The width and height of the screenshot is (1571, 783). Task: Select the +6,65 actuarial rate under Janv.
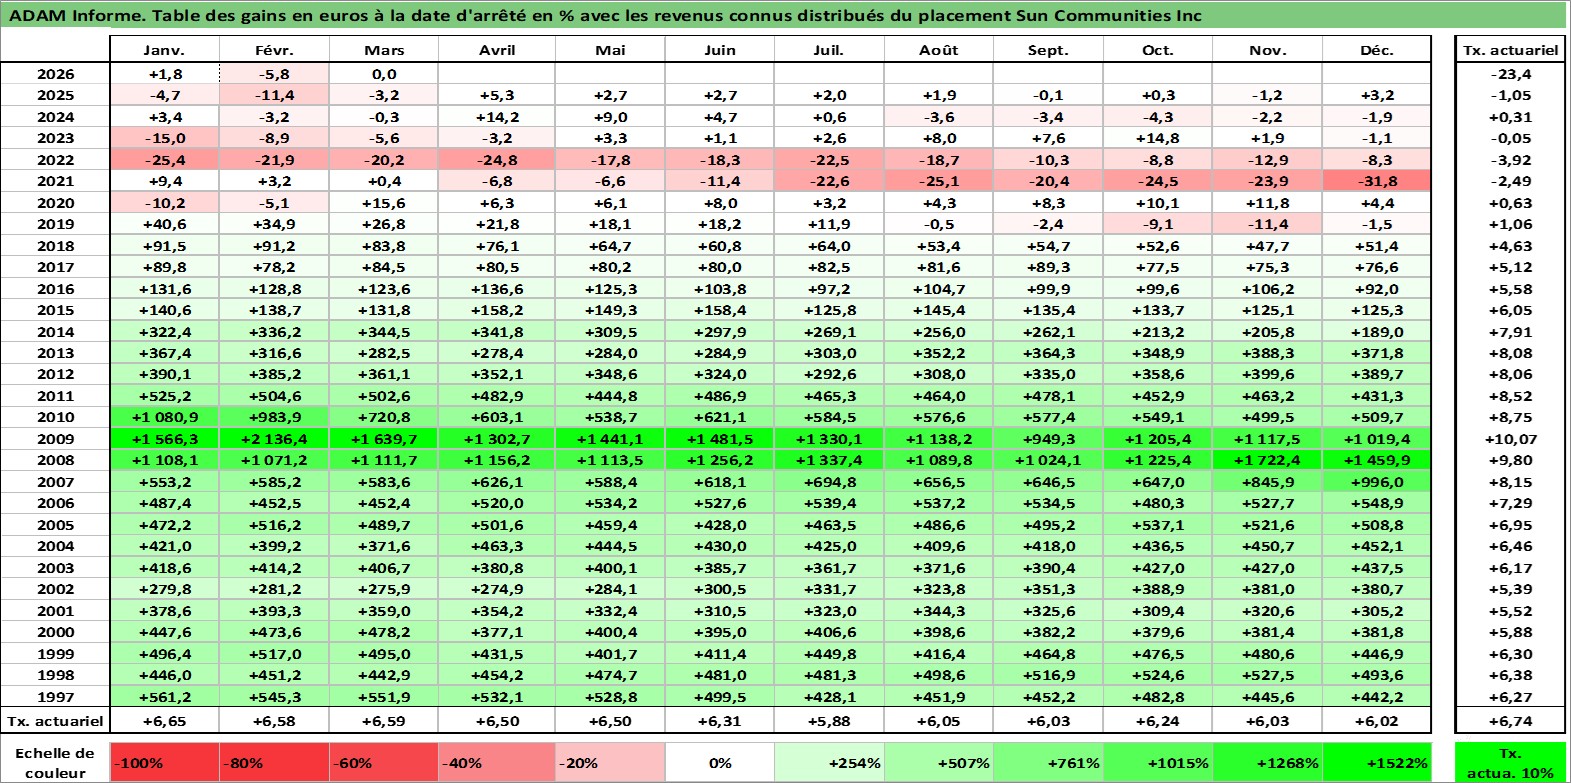coord(164,721)
